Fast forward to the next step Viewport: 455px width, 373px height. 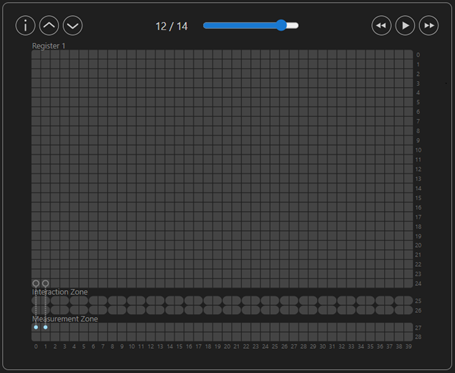429,26
